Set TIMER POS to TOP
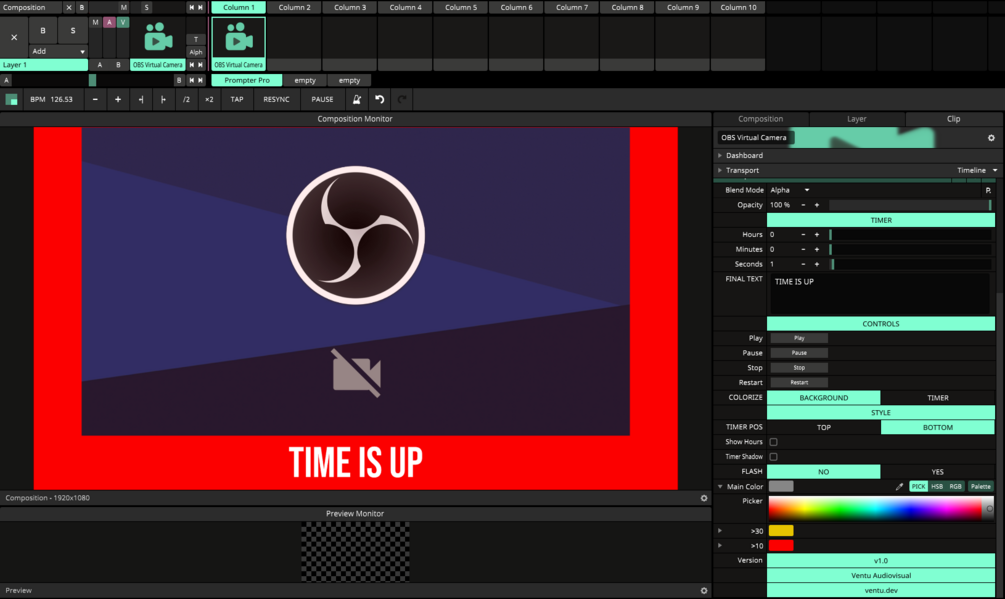This screenshot has width=1005, height=599. pyautogui.click(x=824, y=427)
